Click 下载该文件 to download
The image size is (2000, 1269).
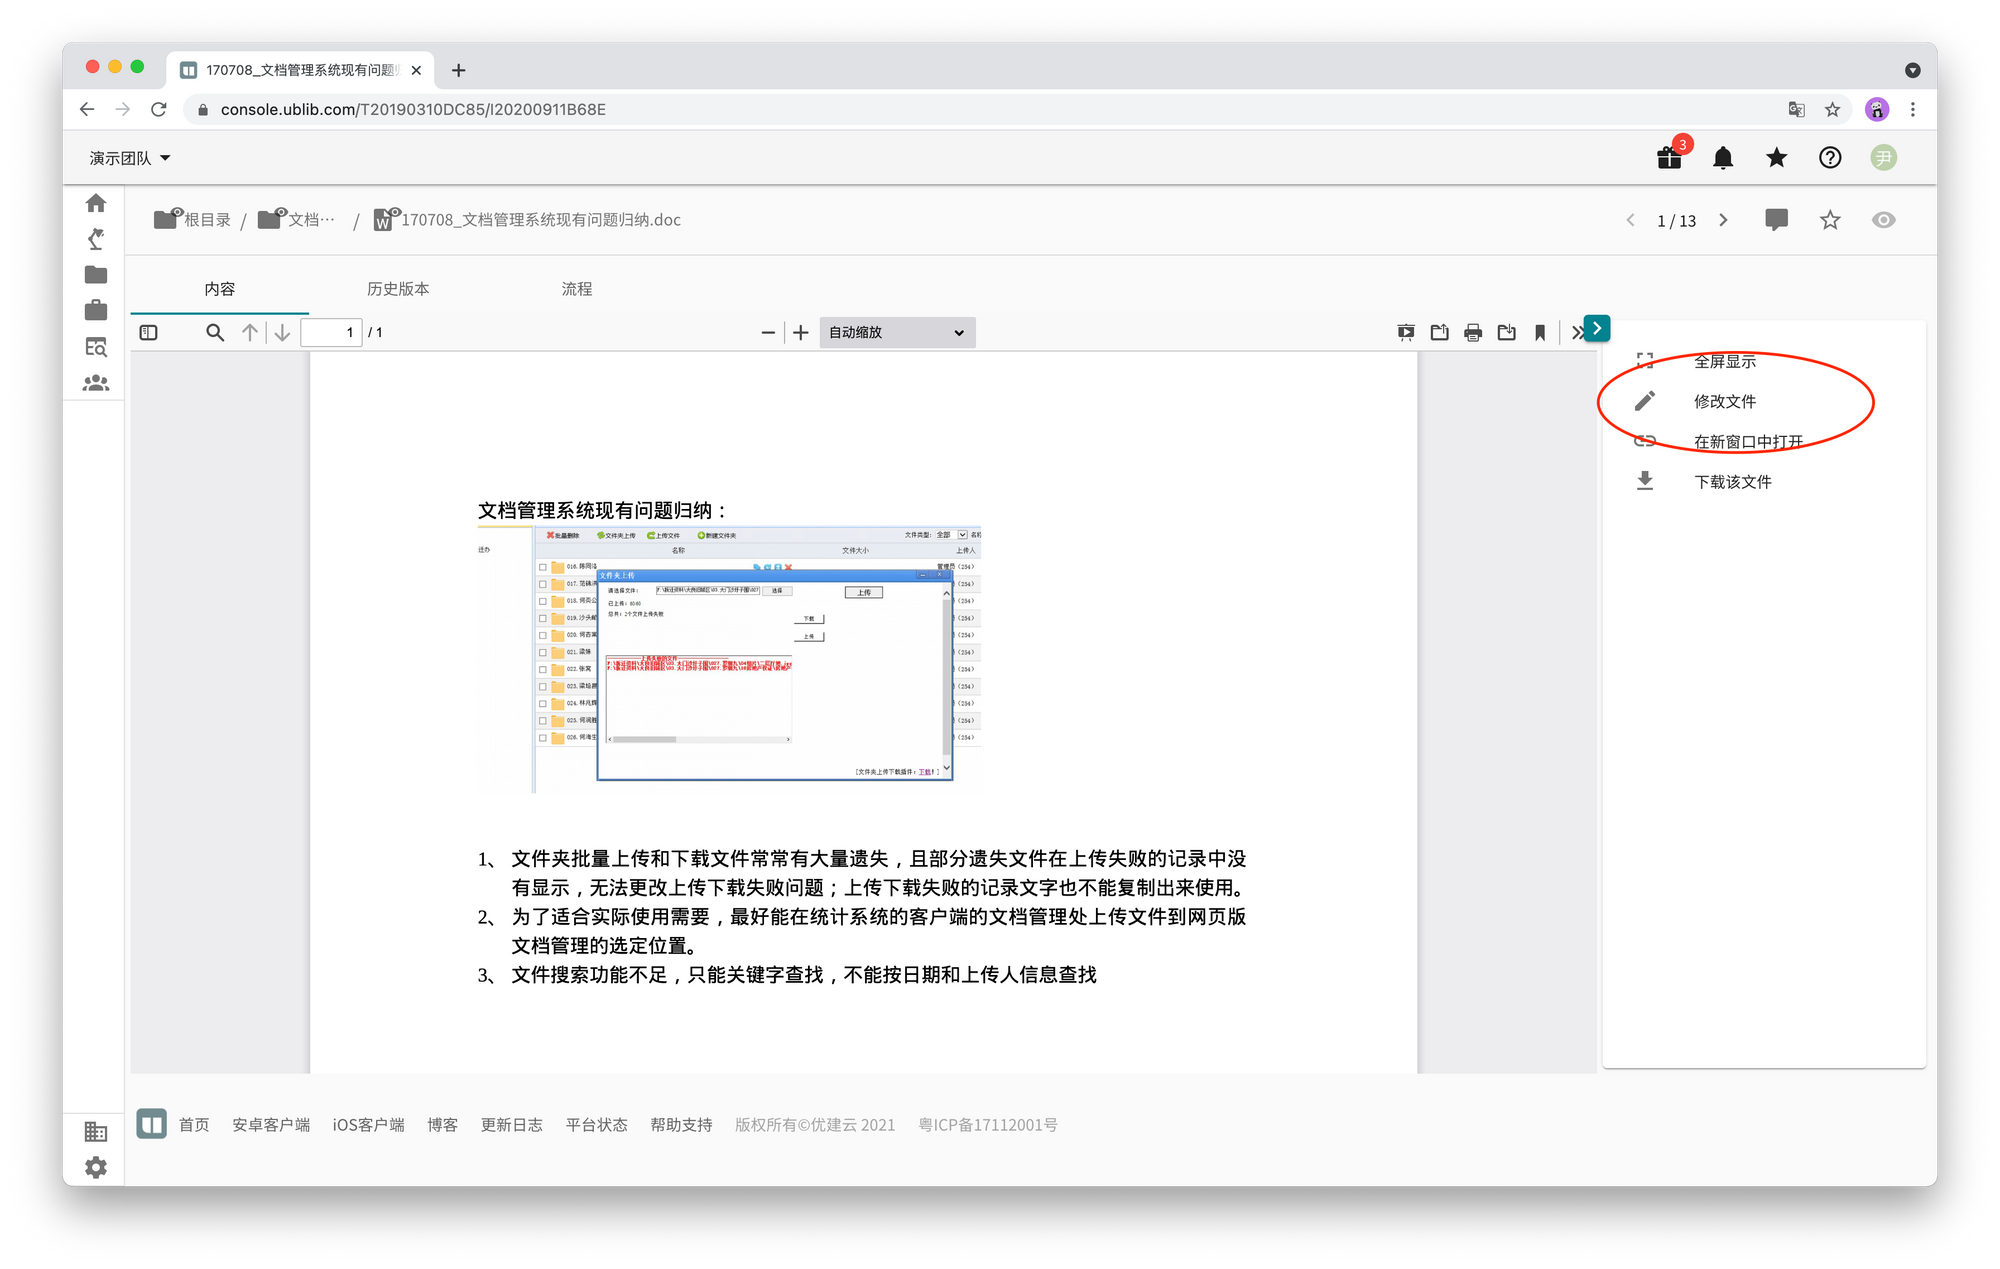coord(1732,482)
